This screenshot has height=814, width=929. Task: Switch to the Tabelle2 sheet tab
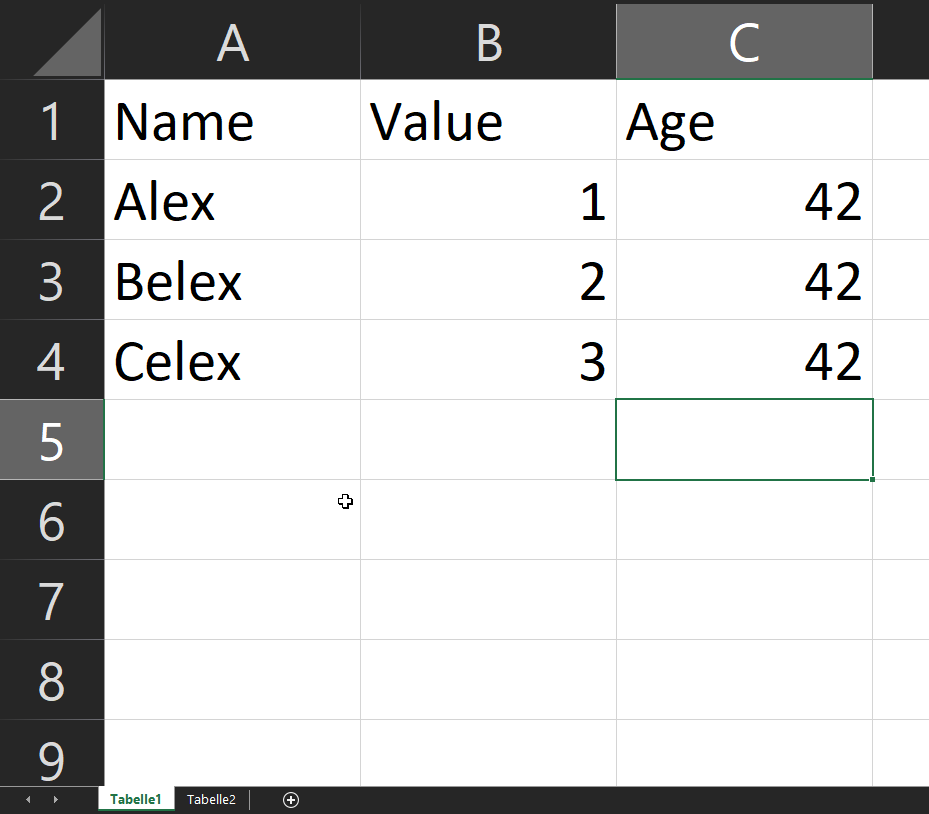coord(211,800)
